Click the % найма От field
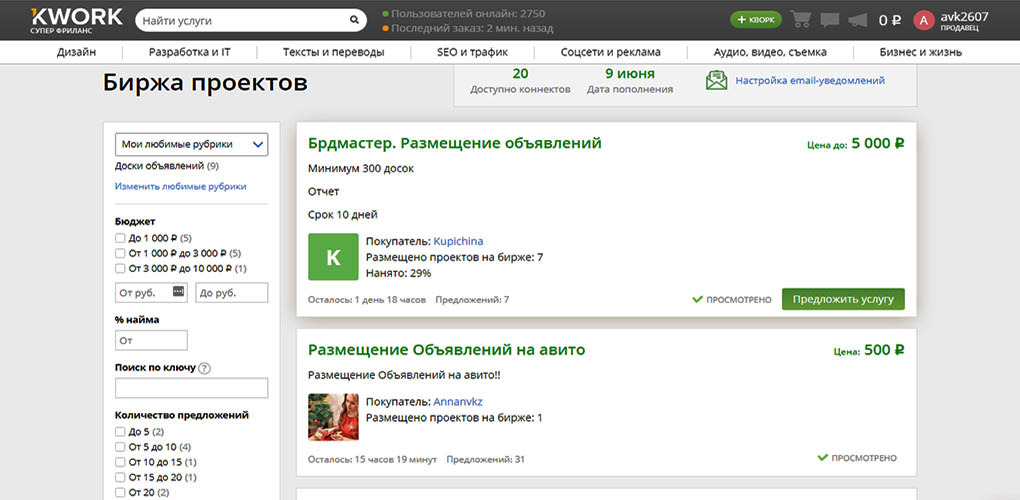Image resolution: width=1020 pixels, height=500 pixels. (x=151, y=340)
